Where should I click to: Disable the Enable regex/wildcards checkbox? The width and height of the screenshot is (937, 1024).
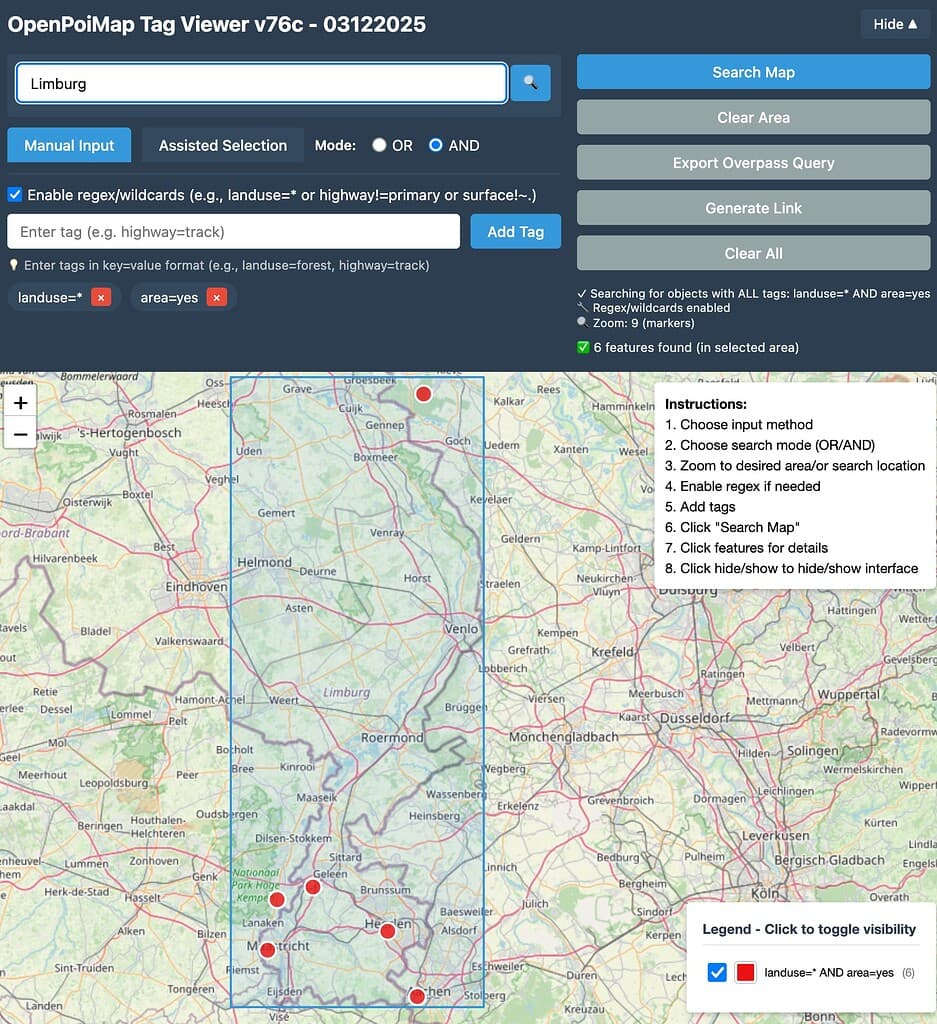(14, 195)
